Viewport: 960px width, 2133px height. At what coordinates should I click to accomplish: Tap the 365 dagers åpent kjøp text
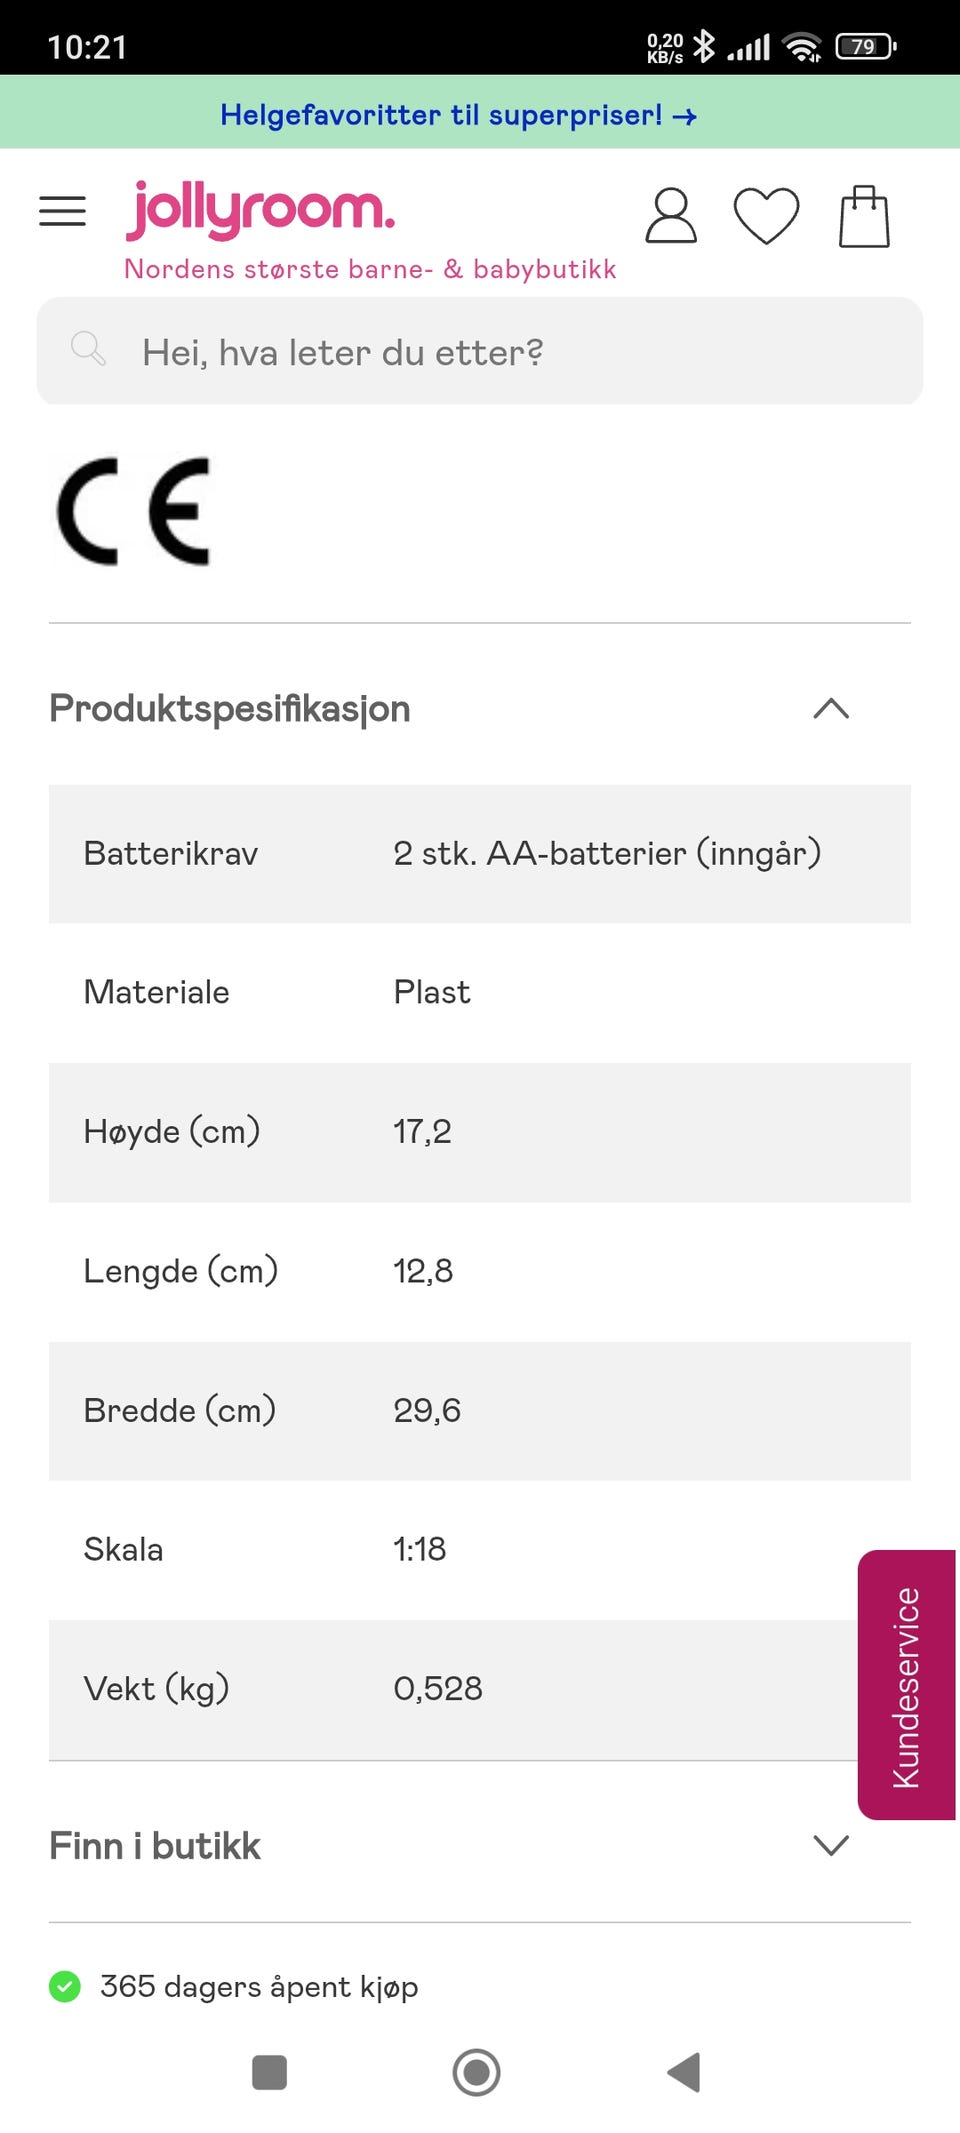(x=259, y=1986)
